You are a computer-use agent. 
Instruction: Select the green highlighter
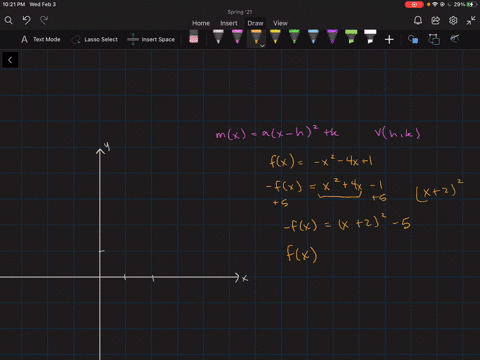(351, 37)
